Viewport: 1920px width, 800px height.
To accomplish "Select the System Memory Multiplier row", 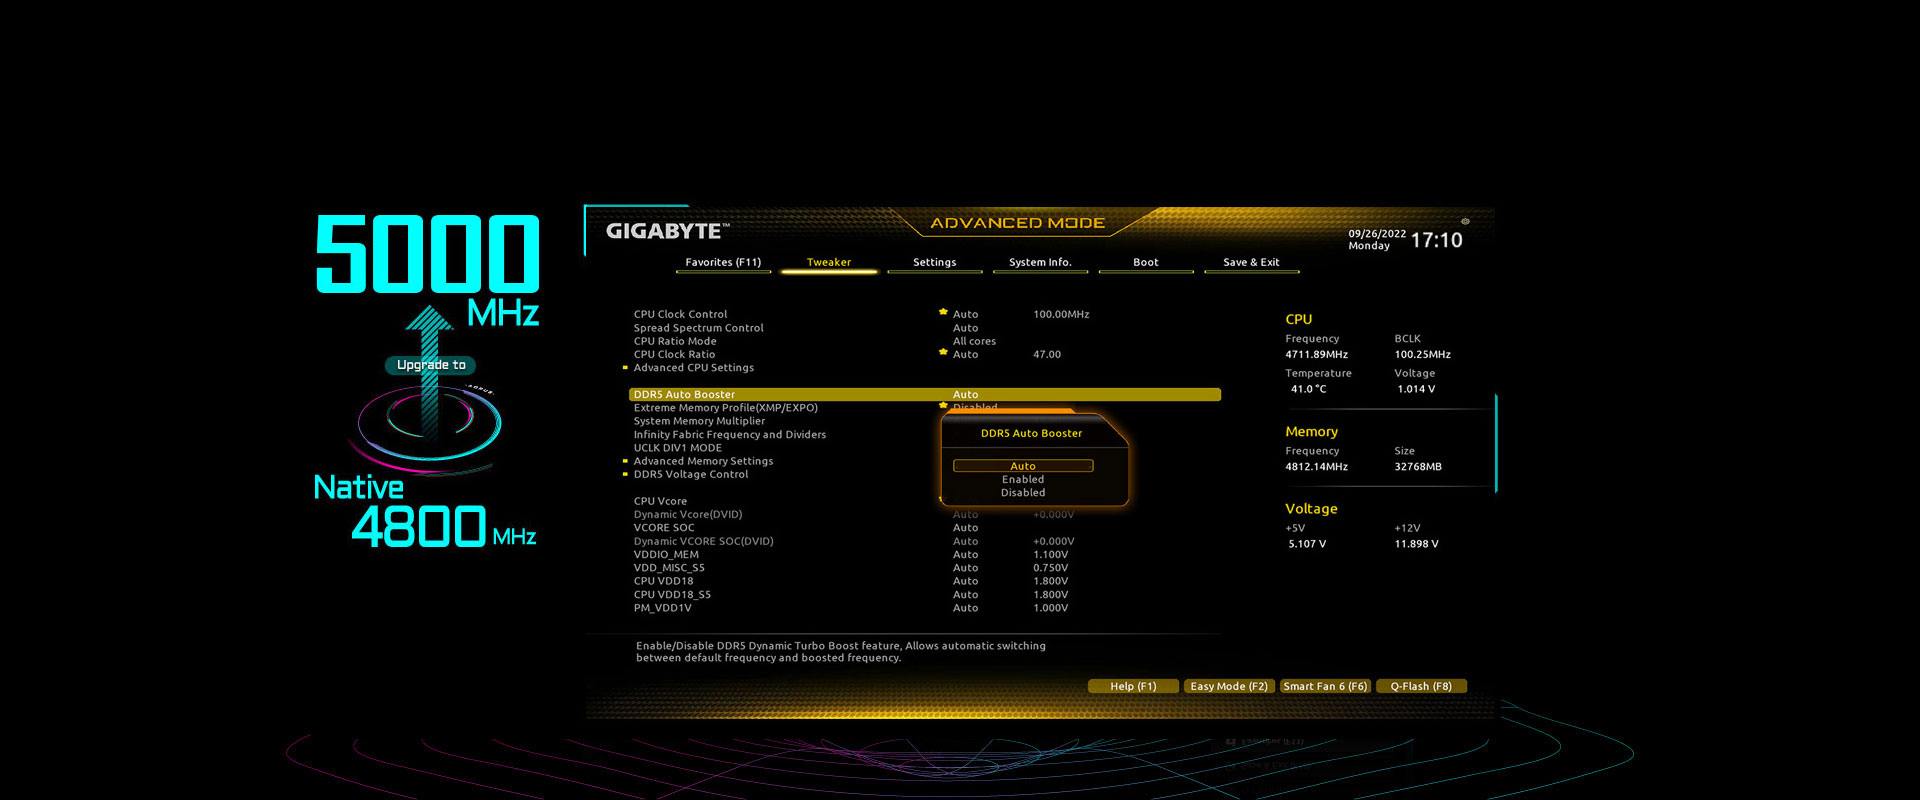I will [x=699, y=421].
